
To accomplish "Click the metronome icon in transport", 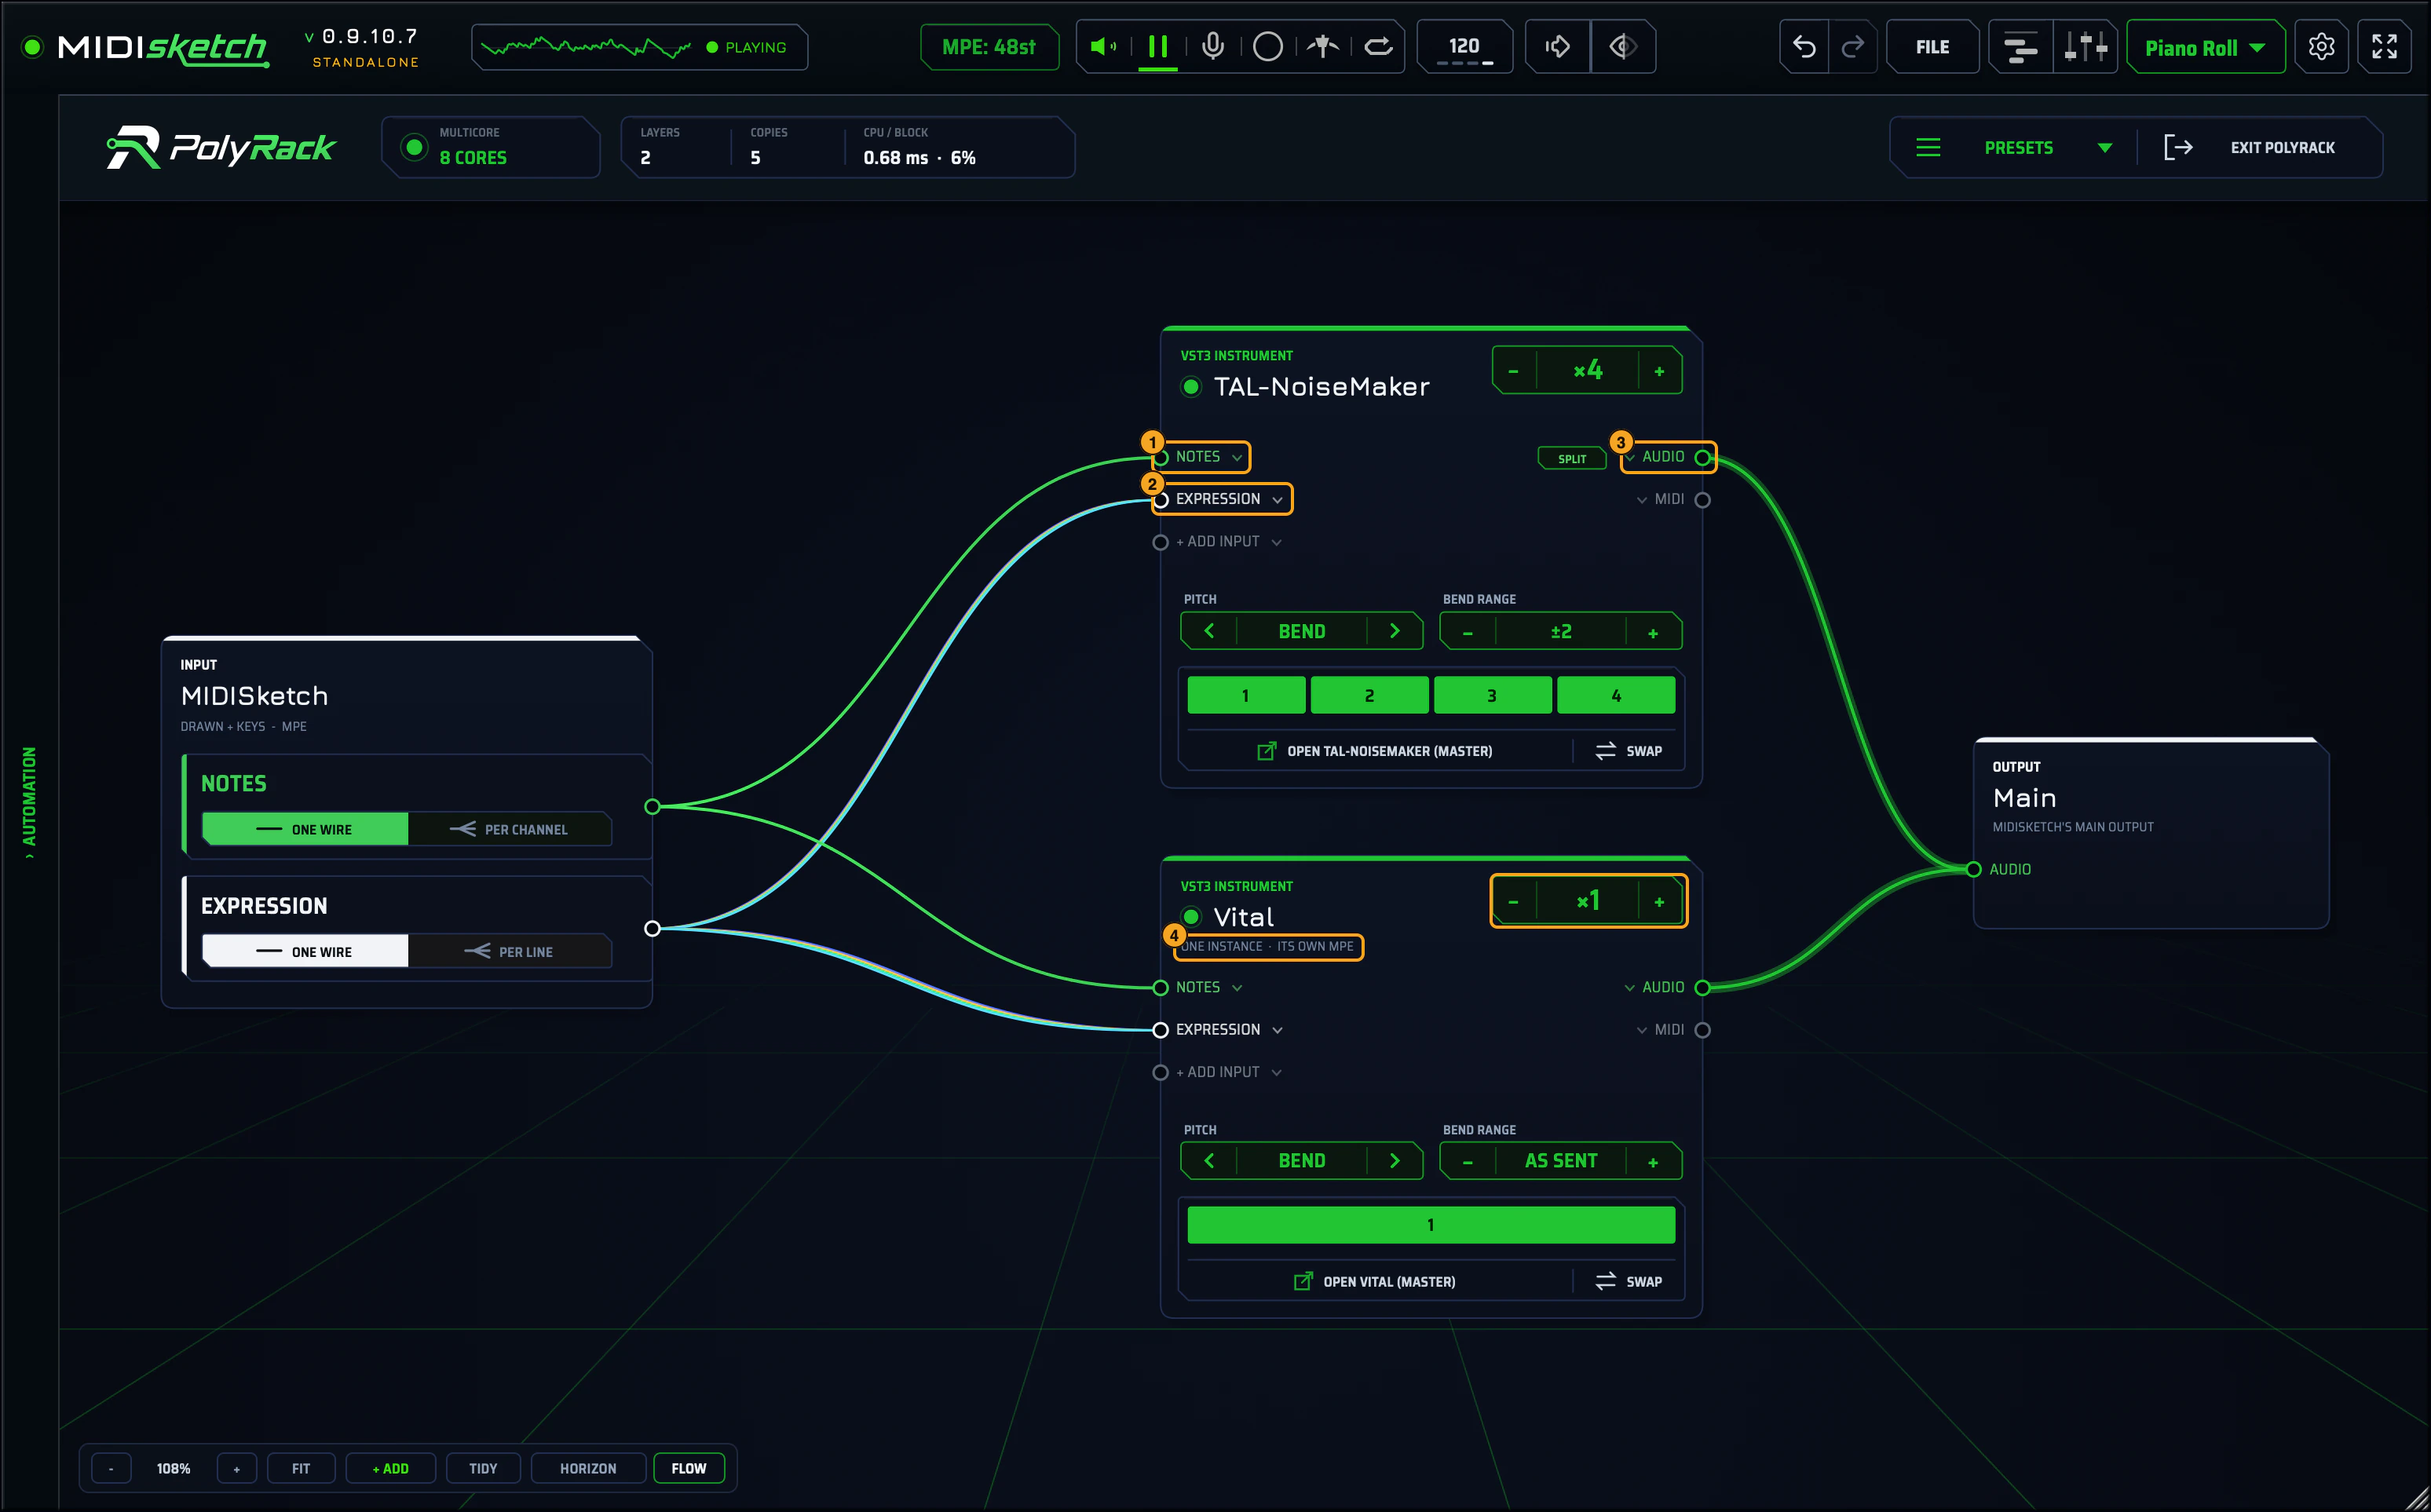I will (1323, 47).
